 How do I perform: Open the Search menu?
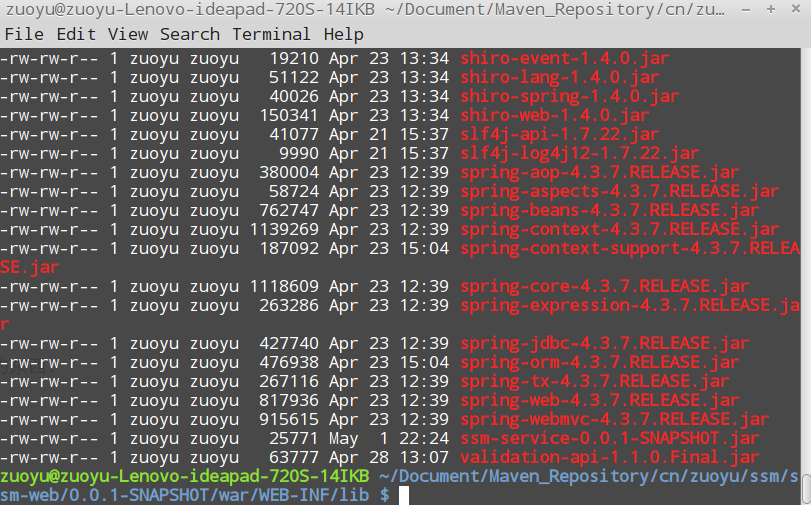pyautogui.click(x=189, y=34)
